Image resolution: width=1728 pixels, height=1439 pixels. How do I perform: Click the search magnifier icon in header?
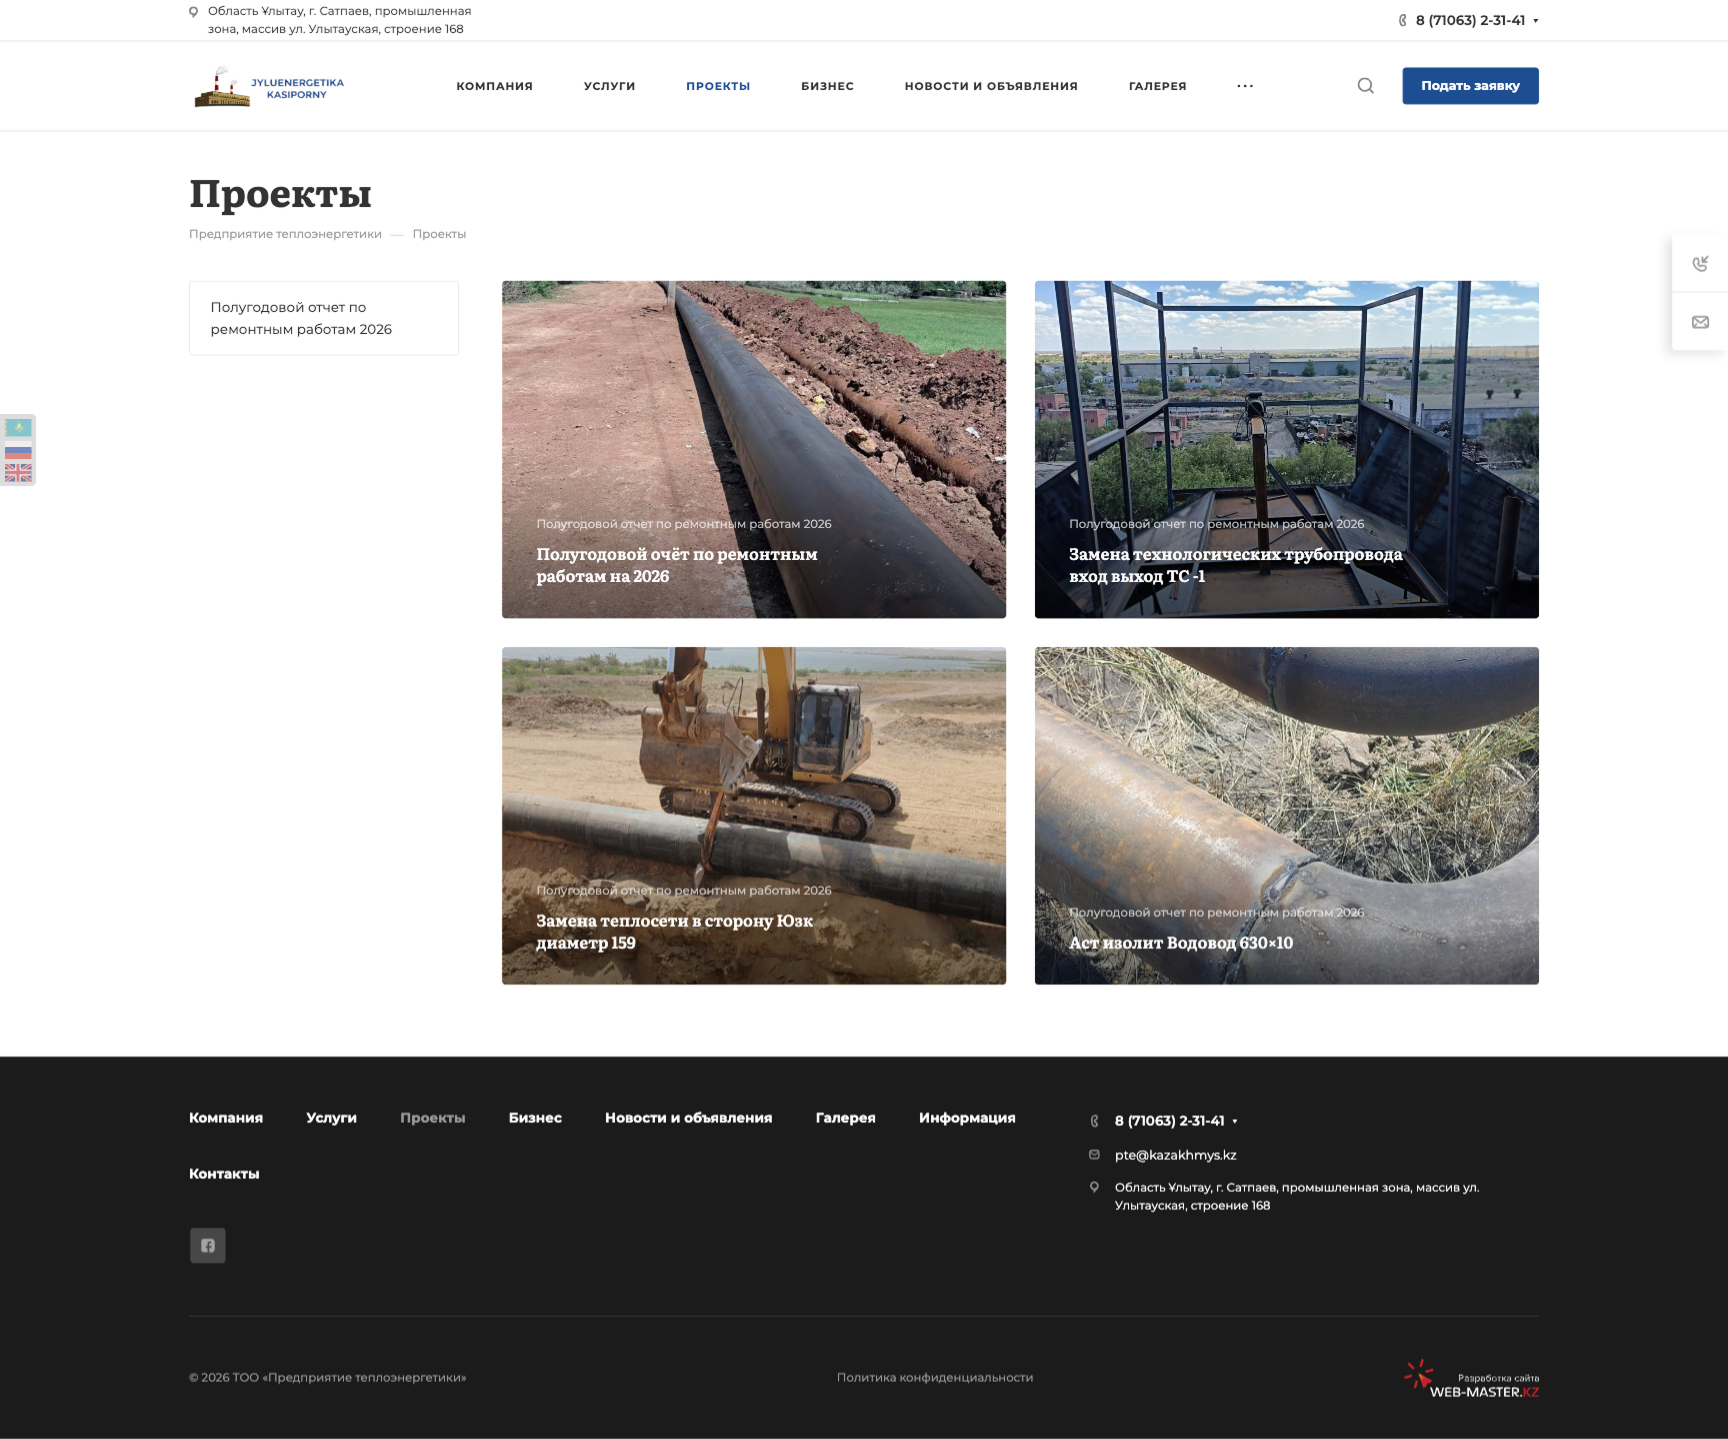[x=1365, y=86]
